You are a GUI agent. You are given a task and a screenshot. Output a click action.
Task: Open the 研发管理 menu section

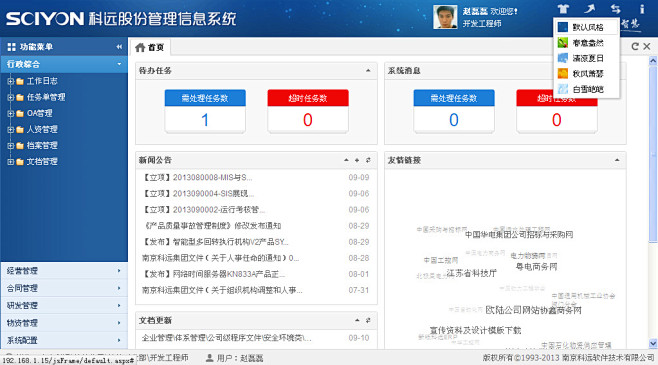coord(64,305)
